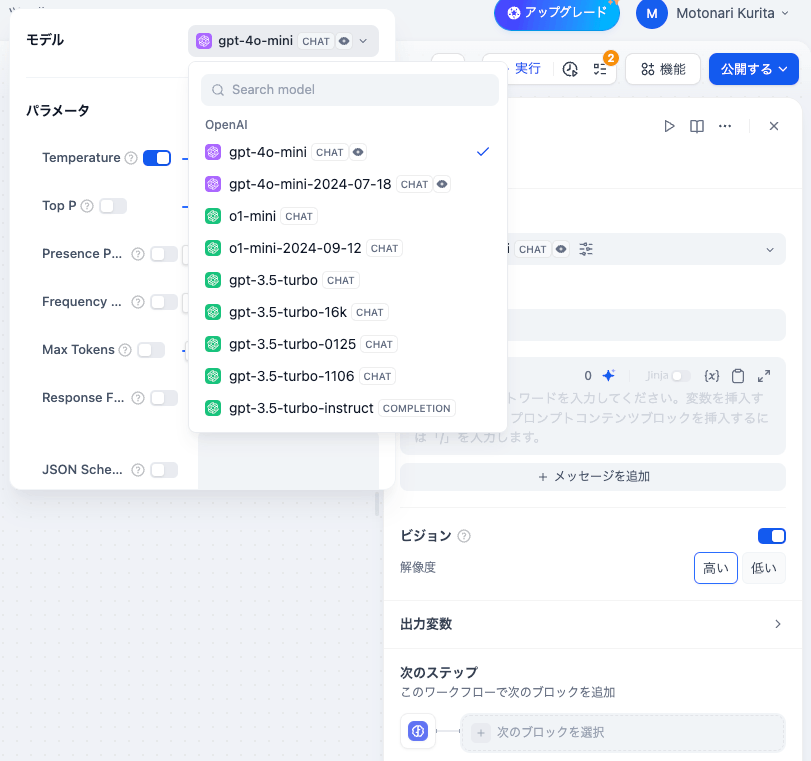Click 次のブロックを選択 to choose block
The height and width of the screenshot is (761, 811).
point(623,732)
